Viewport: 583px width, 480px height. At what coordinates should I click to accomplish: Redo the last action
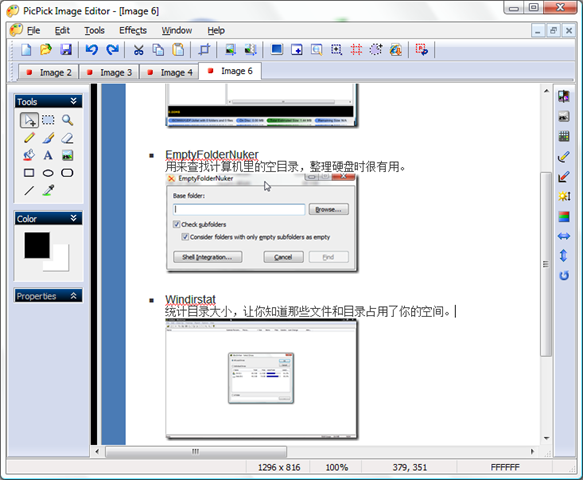click(112, 49)
